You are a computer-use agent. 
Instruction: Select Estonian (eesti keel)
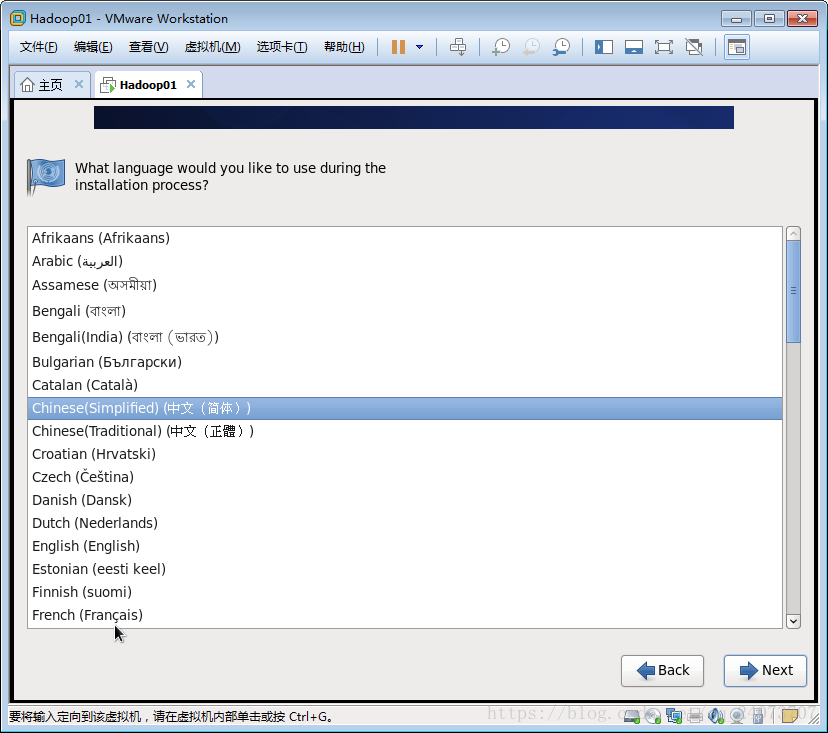pyautogui.click(x=404, y=569)
